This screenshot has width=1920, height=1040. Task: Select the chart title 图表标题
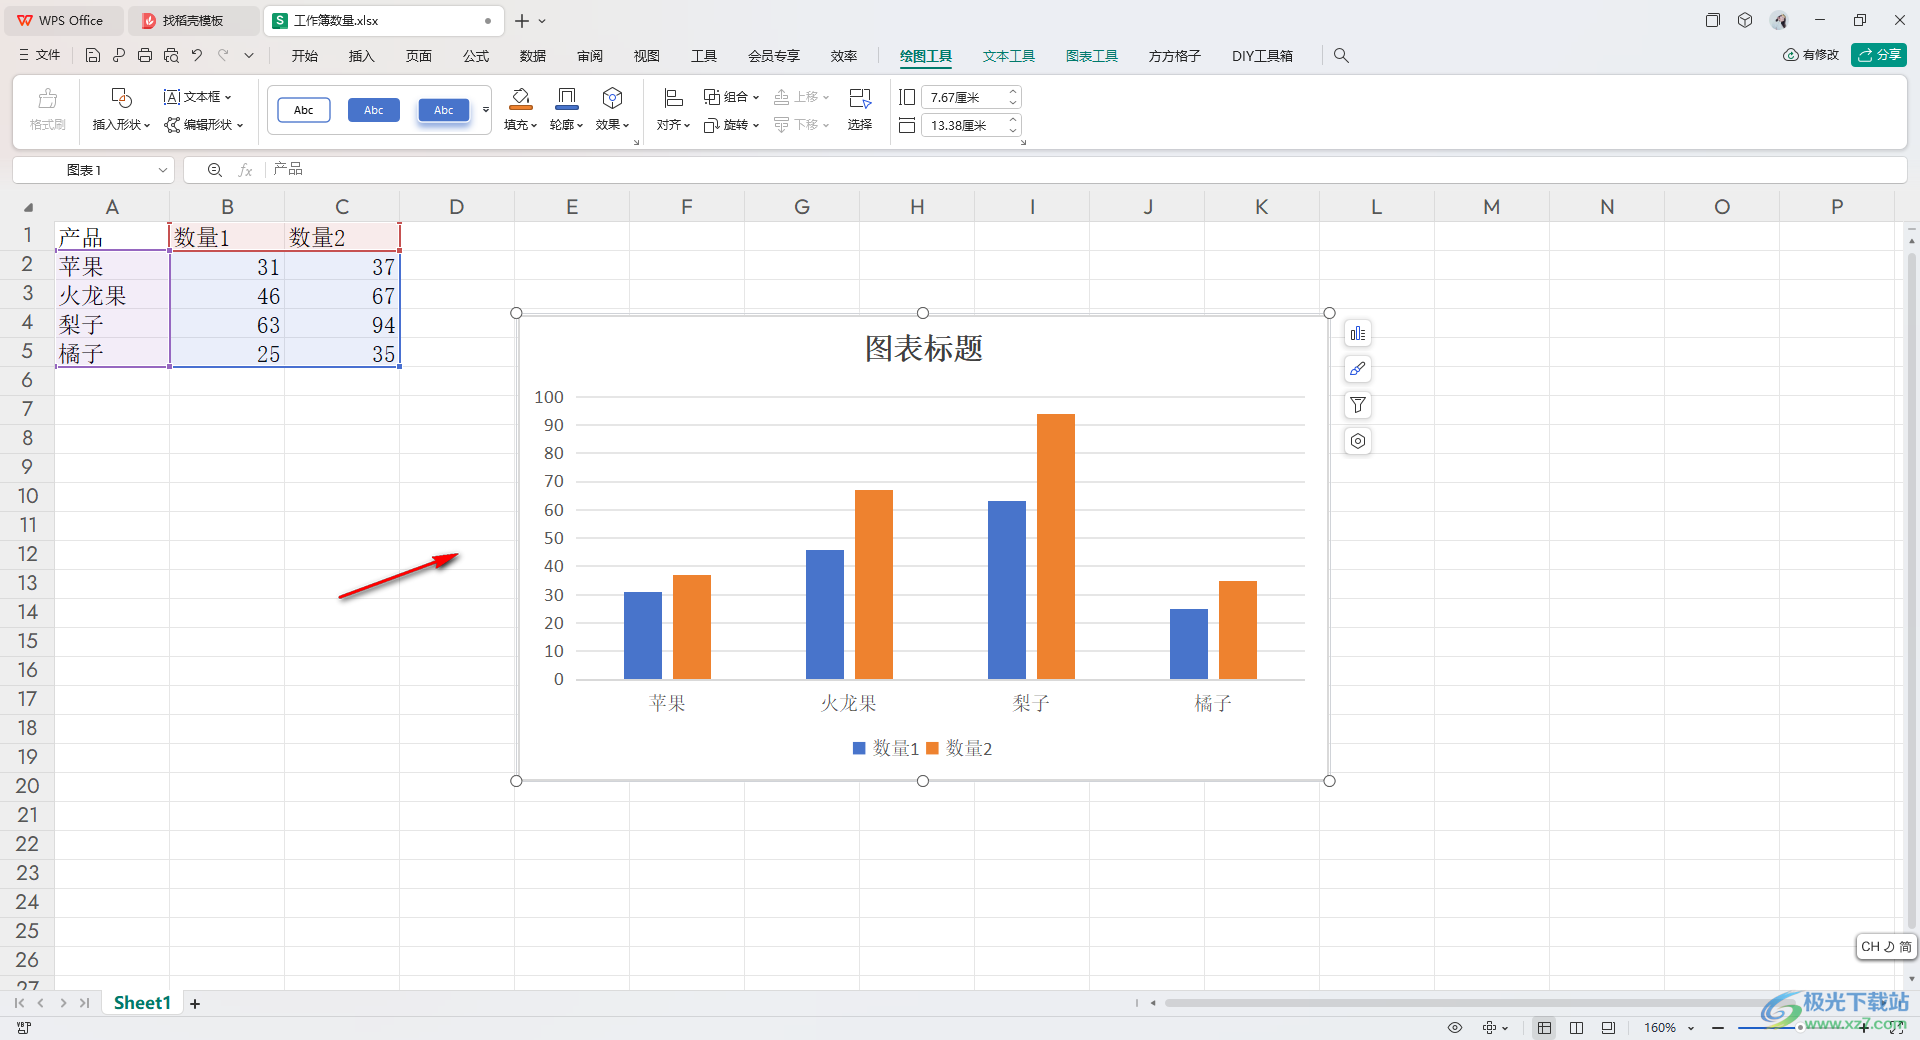tap(924, 349)
